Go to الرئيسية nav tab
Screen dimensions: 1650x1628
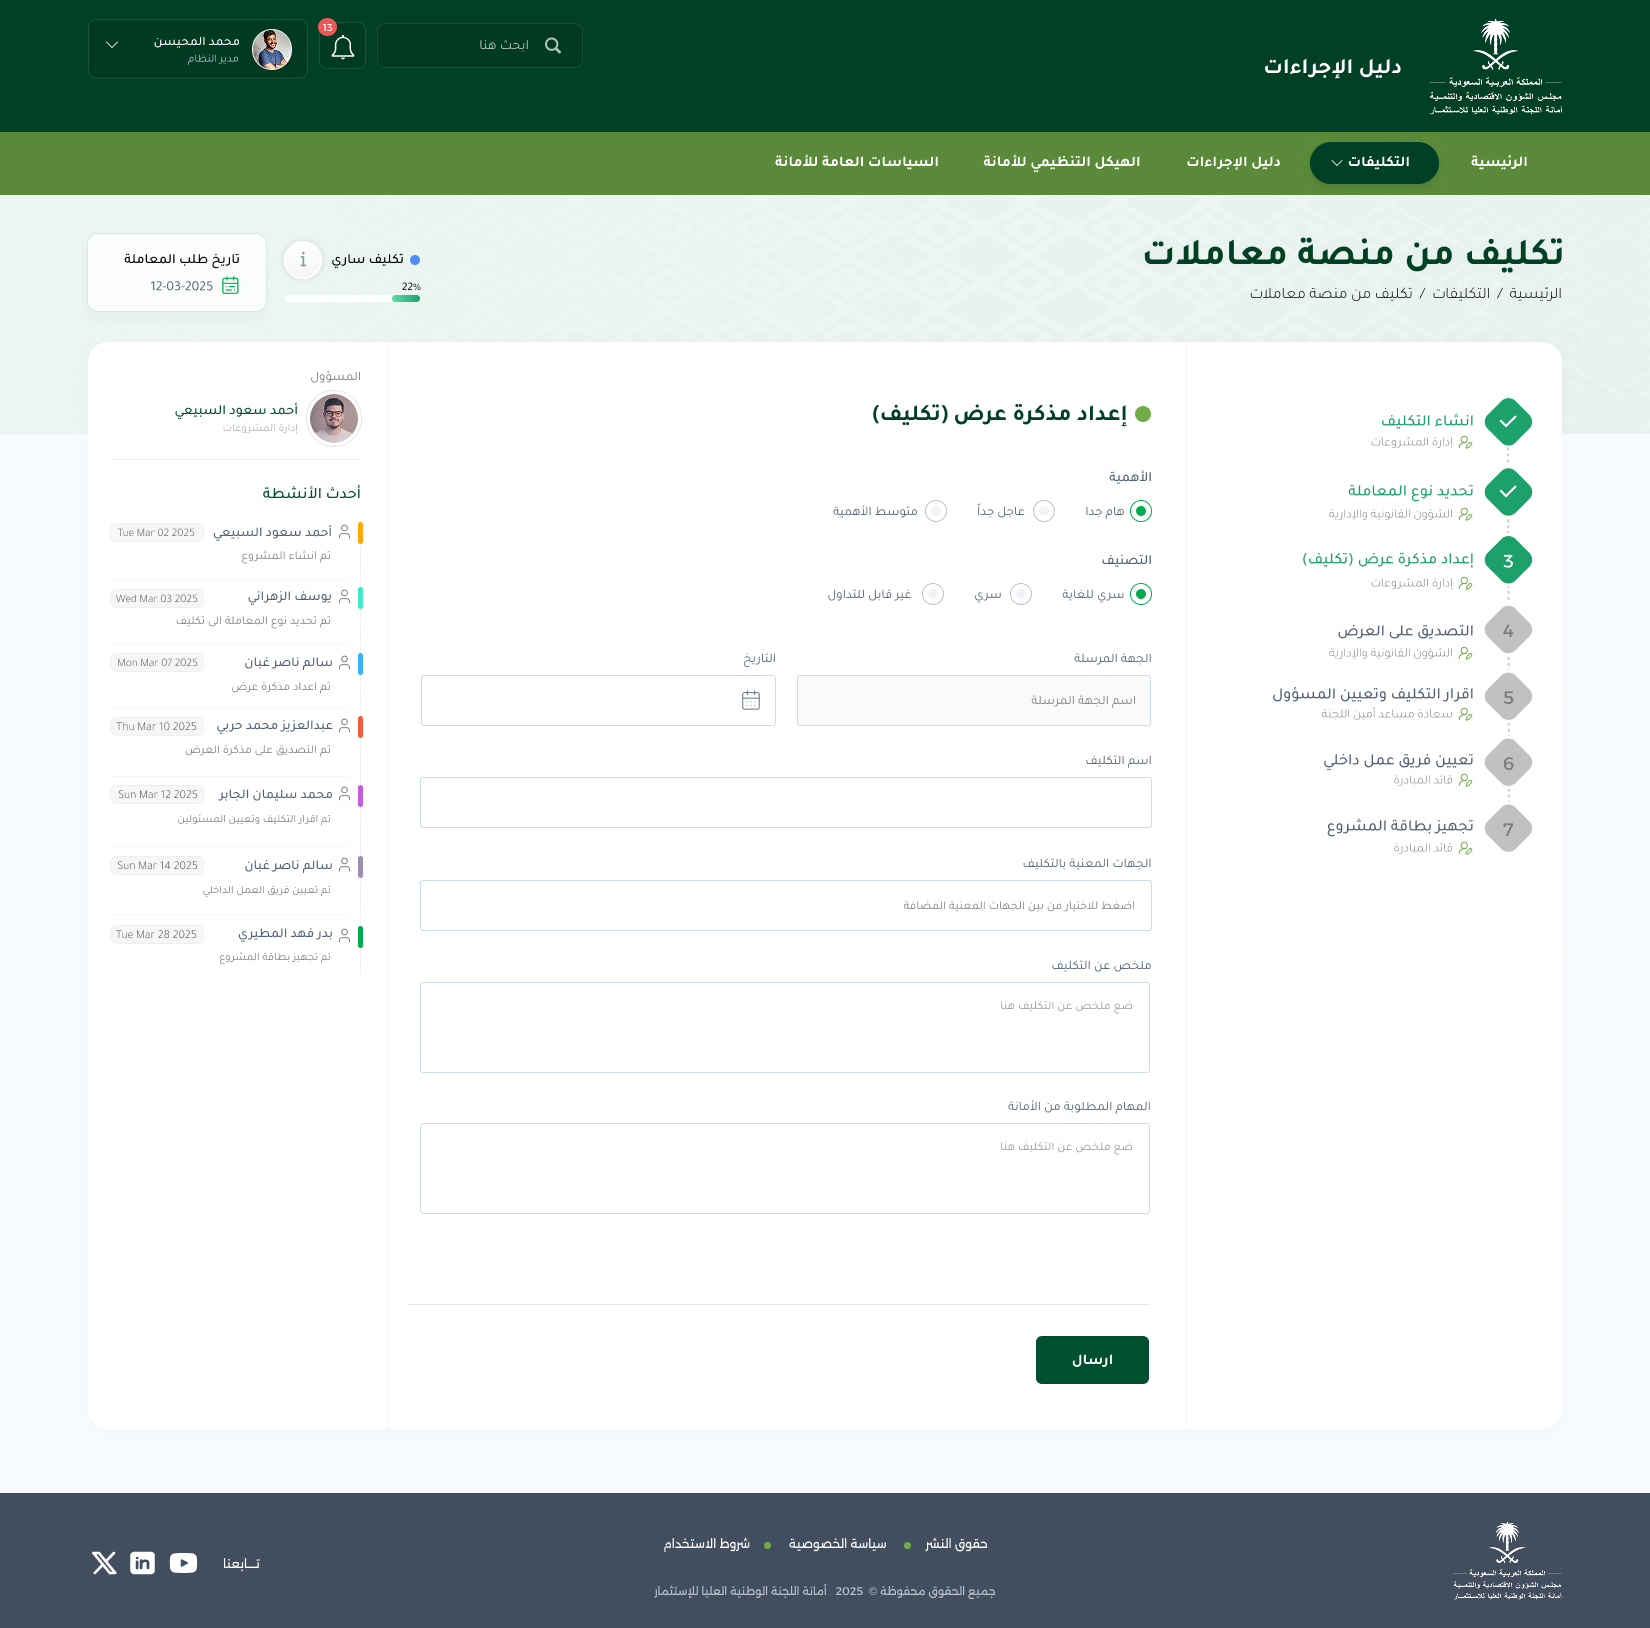pos(1499,162)
